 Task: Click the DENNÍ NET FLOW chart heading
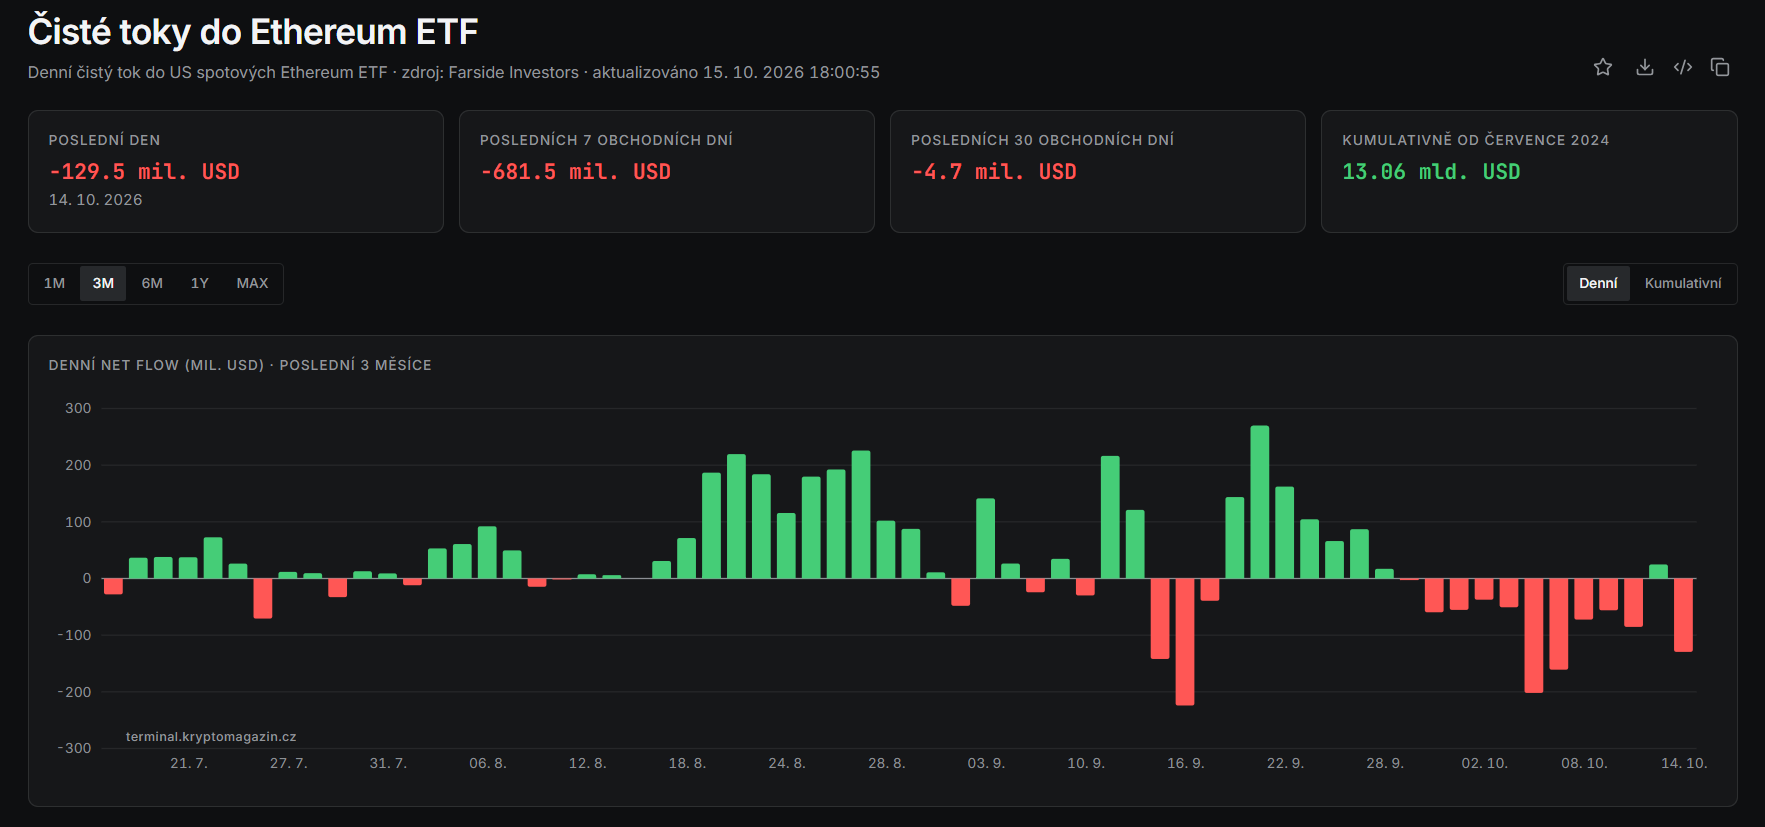click(x=240, y=365)
